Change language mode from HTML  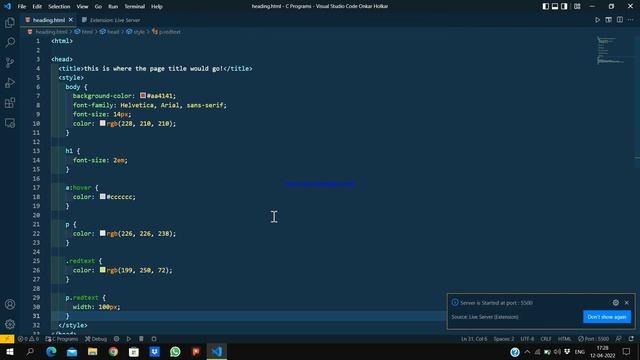click(564, 339)
